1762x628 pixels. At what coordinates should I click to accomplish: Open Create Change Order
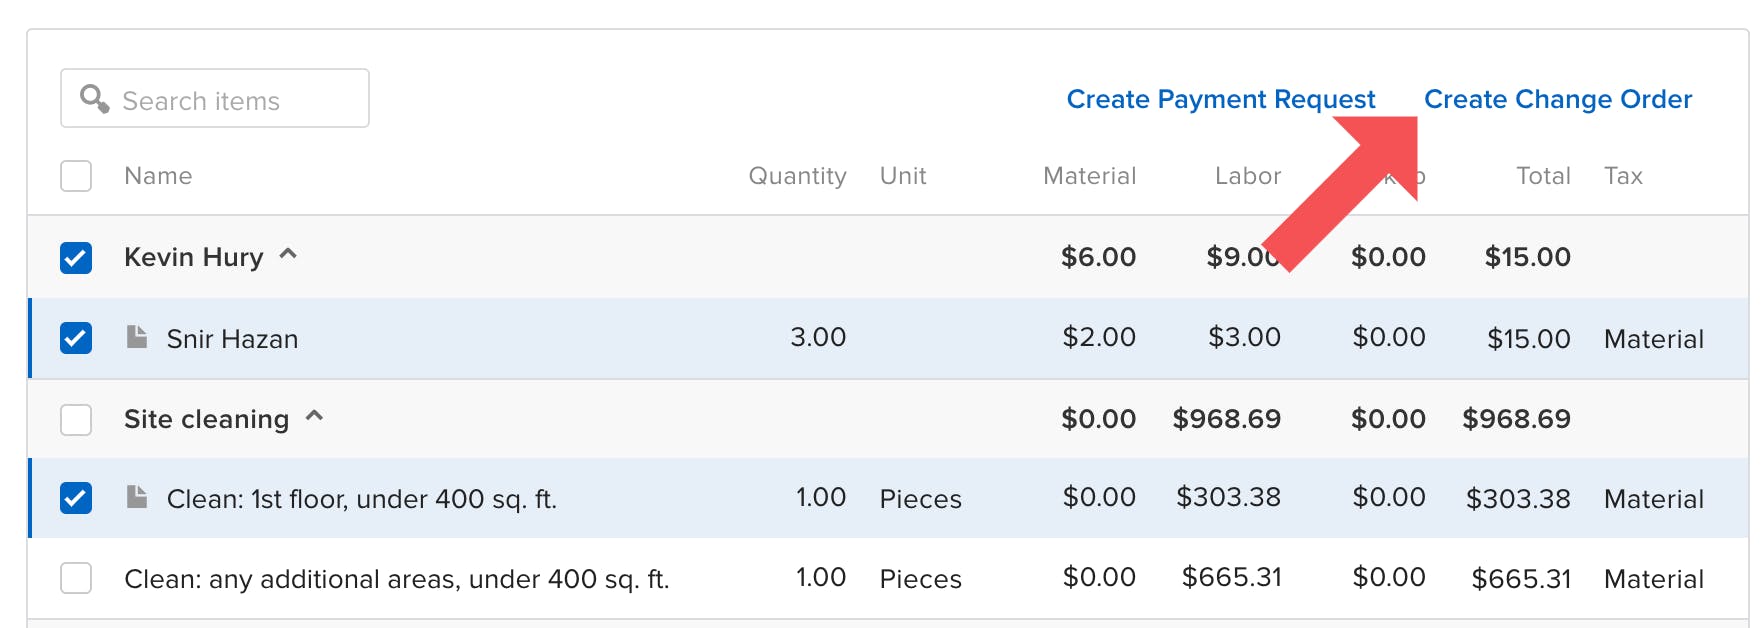point(1558,99)
